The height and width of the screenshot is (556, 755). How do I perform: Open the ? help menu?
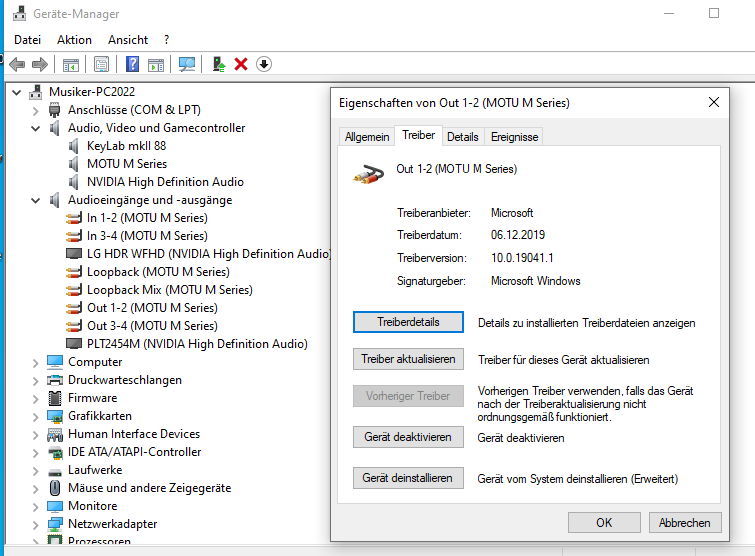coord(167,40)
